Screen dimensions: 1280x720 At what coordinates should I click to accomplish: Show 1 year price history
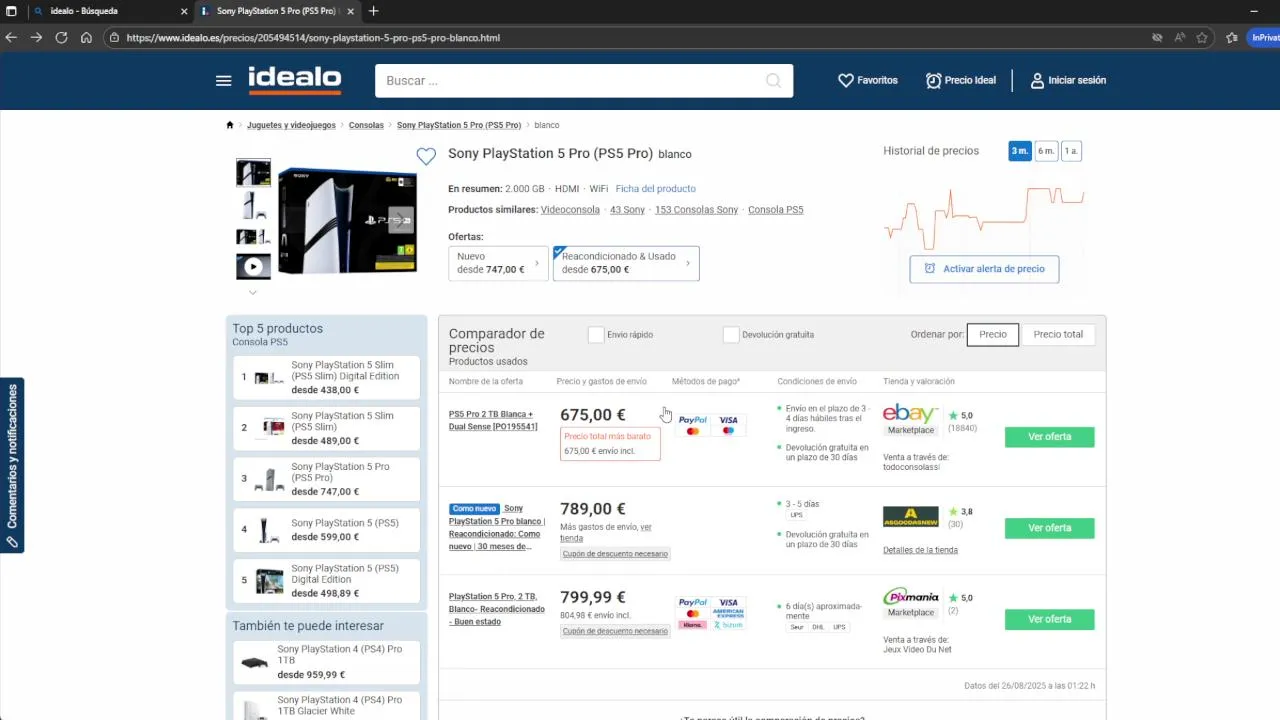[1071, 151]
